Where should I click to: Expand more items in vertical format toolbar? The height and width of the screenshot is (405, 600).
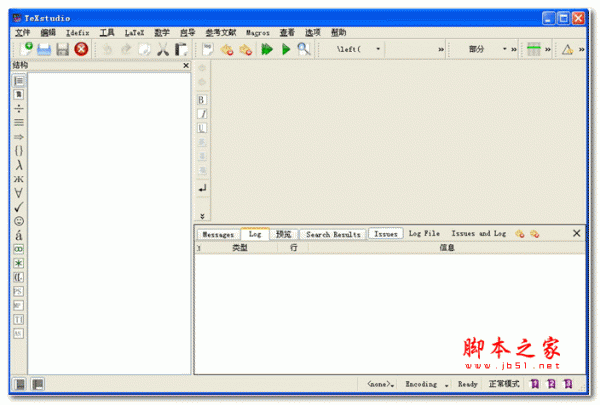click(202, 216)
